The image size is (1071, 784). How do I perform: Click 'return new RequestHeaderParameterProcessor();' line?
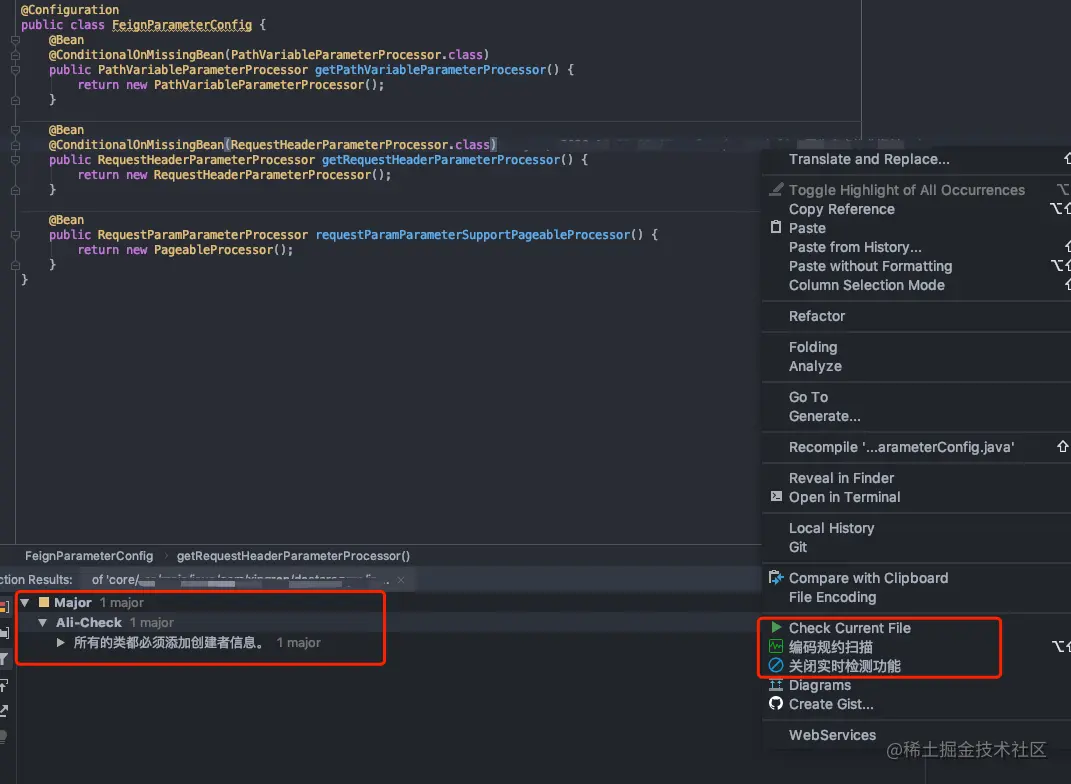point(234,175)
